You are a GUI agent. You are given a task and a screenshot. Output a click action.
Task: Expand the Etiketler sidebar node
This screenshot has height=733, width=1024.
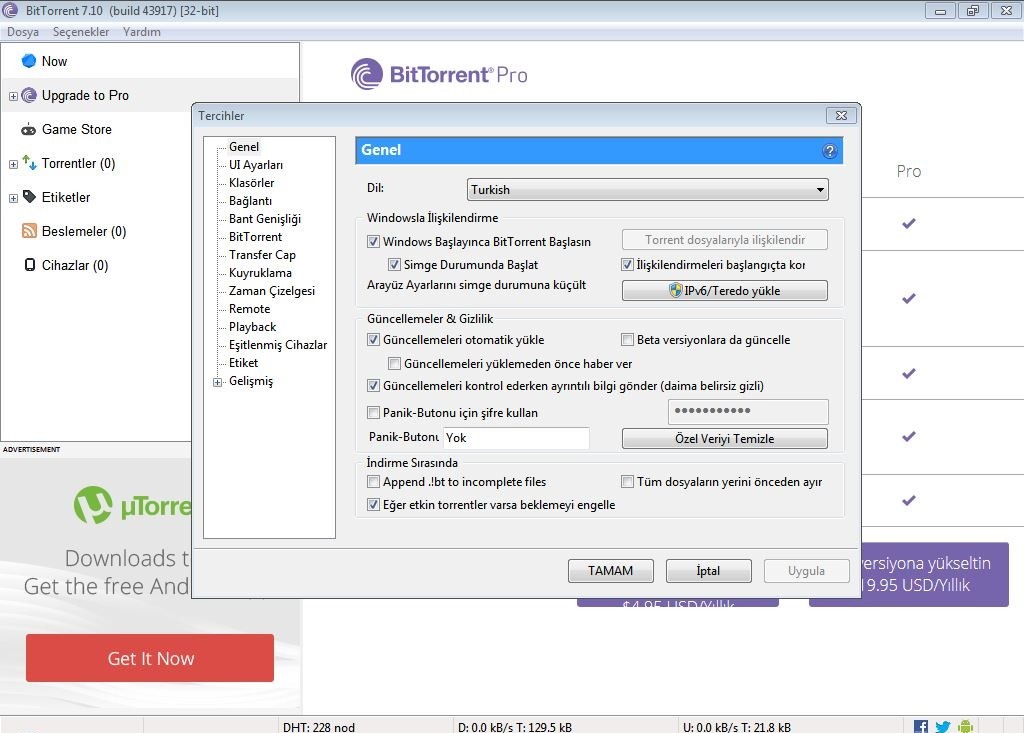(13, 198)
